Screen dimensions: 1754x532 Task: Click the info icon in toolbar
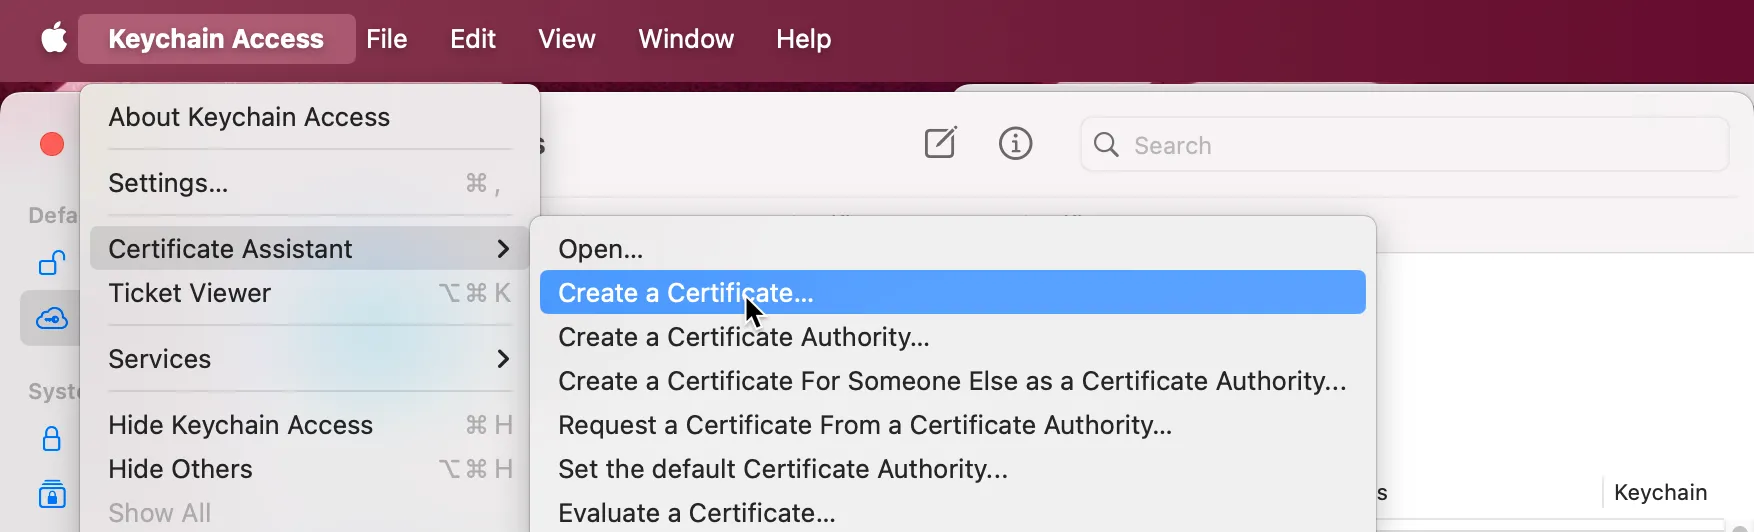pos(1016,144)
